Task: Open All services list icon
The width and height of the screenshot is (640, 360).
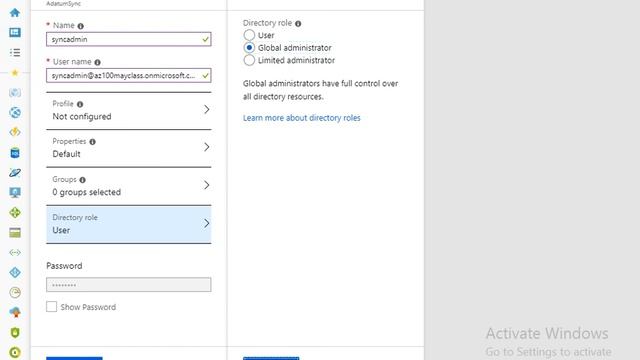Action: point(15,52)
